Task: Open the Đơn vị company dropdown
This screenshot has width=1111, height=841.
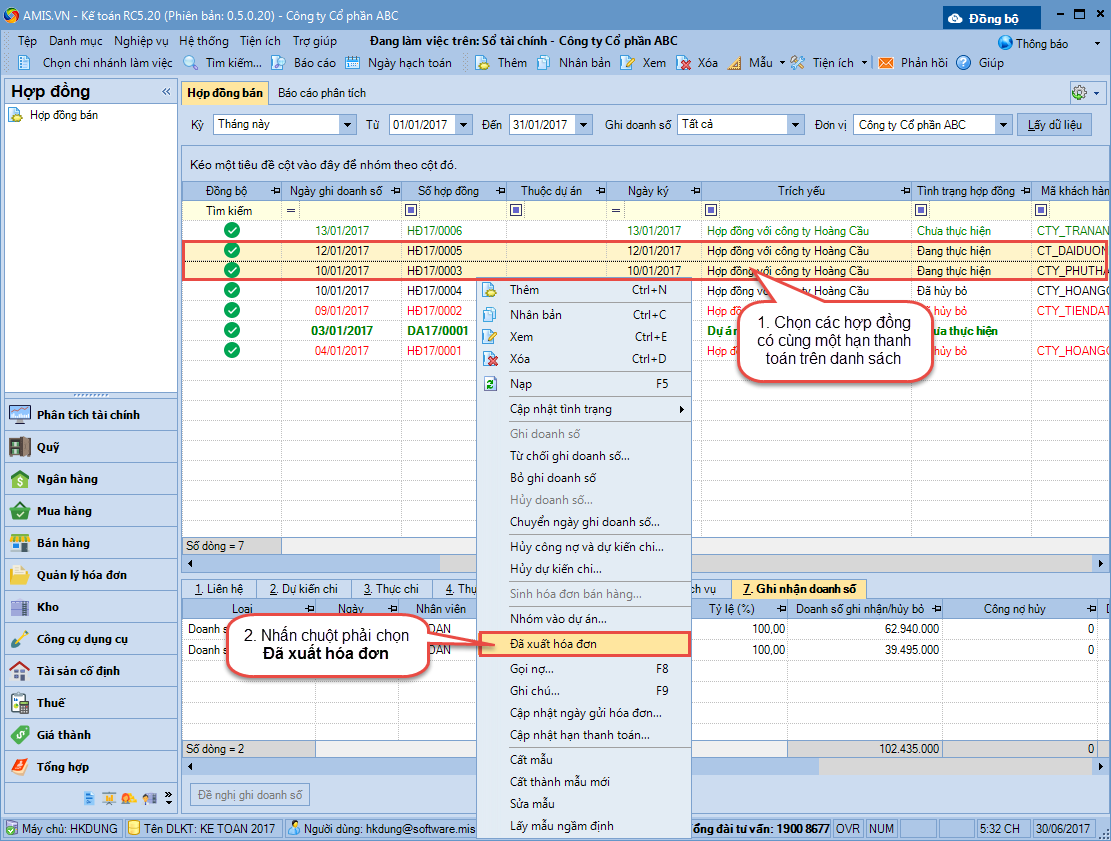Action: pyautogui.click(x=1003, y=125)
